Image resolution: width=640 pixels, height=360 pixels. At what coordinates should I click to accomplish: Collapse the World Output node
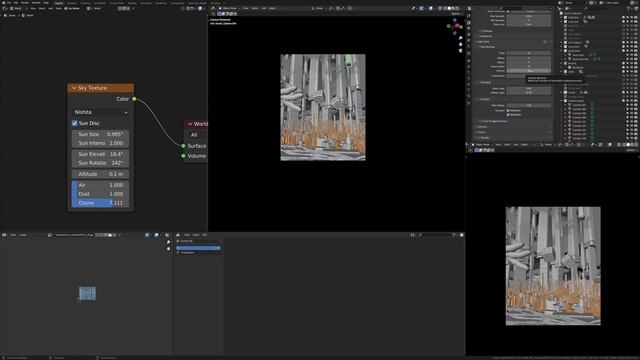190,124
